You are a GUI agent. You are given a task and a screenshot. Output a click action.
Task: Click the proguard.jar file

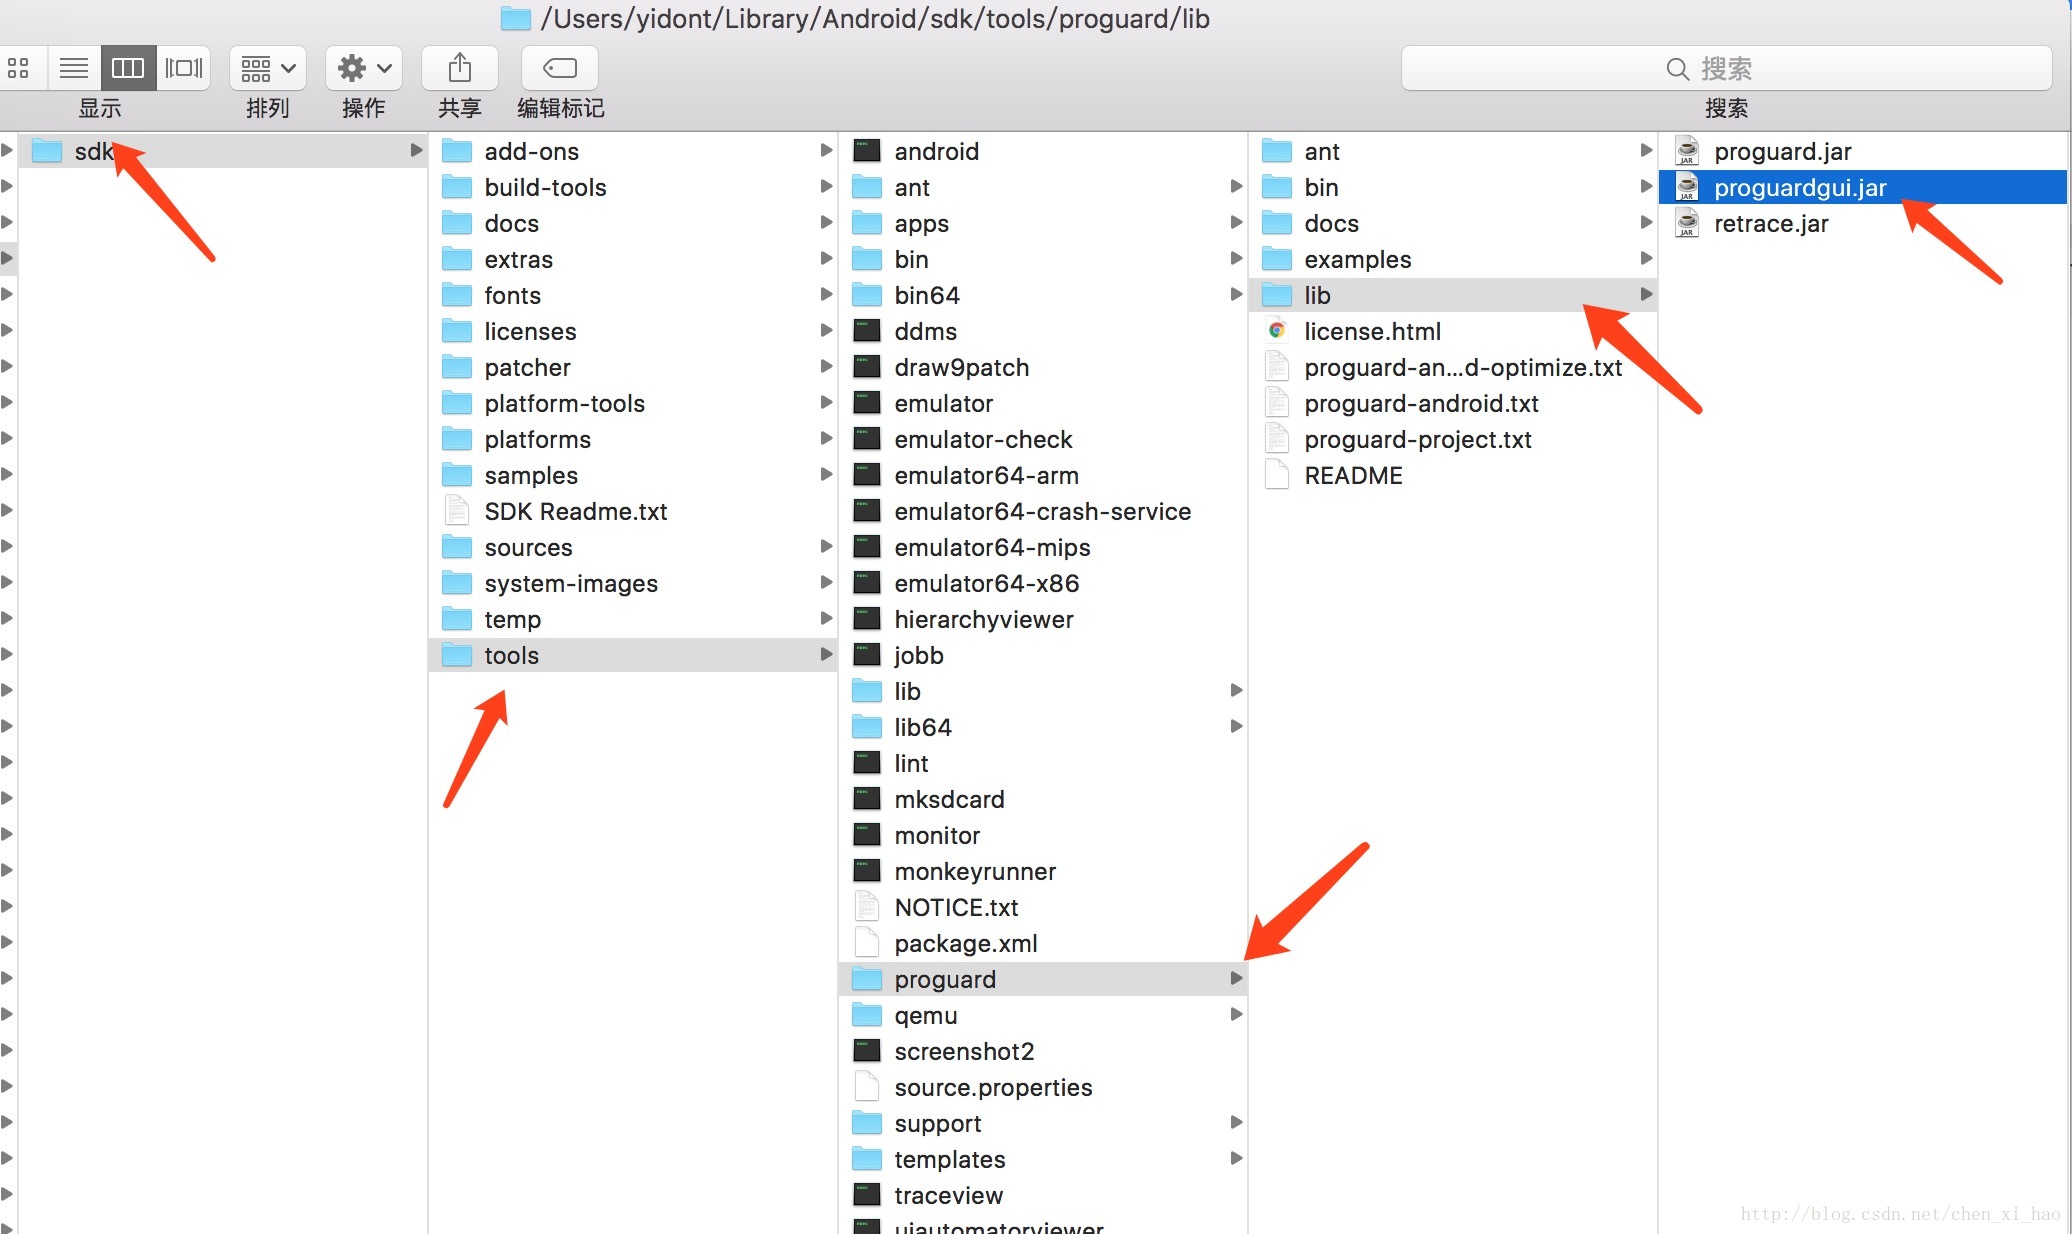1781,151
